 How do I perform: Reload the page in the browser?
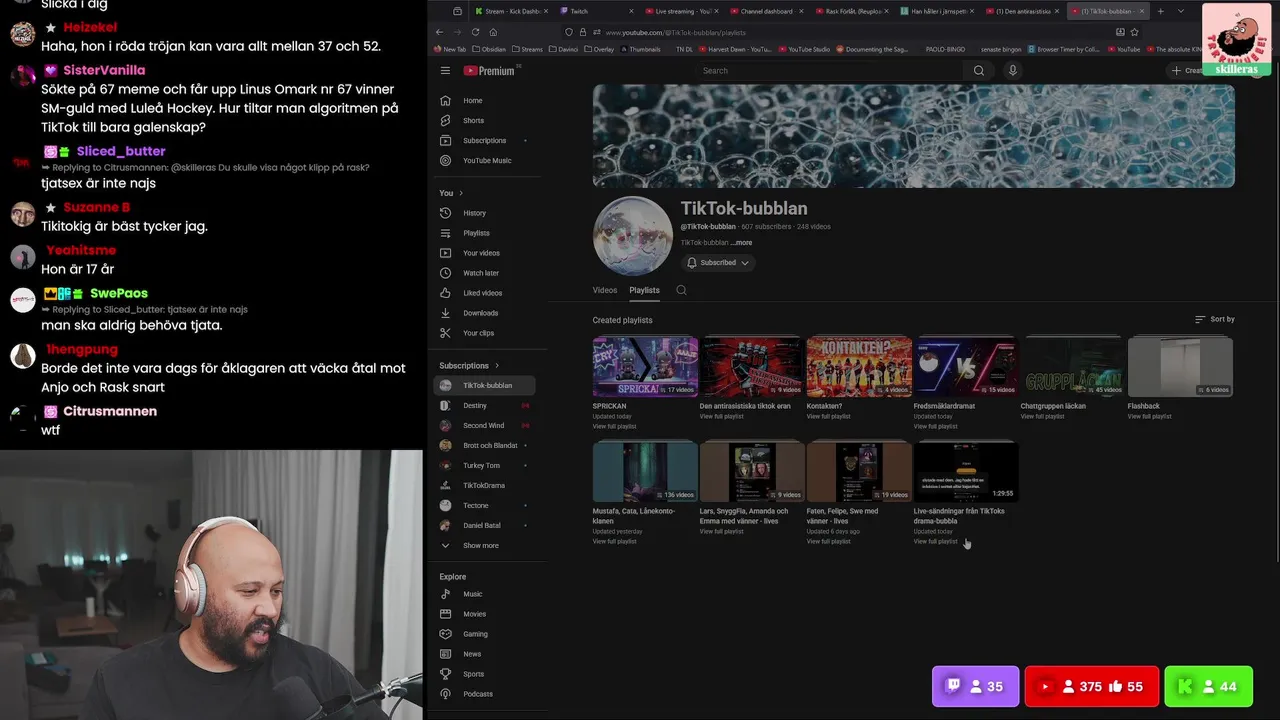pyautogui.click(x=475, y=32)
